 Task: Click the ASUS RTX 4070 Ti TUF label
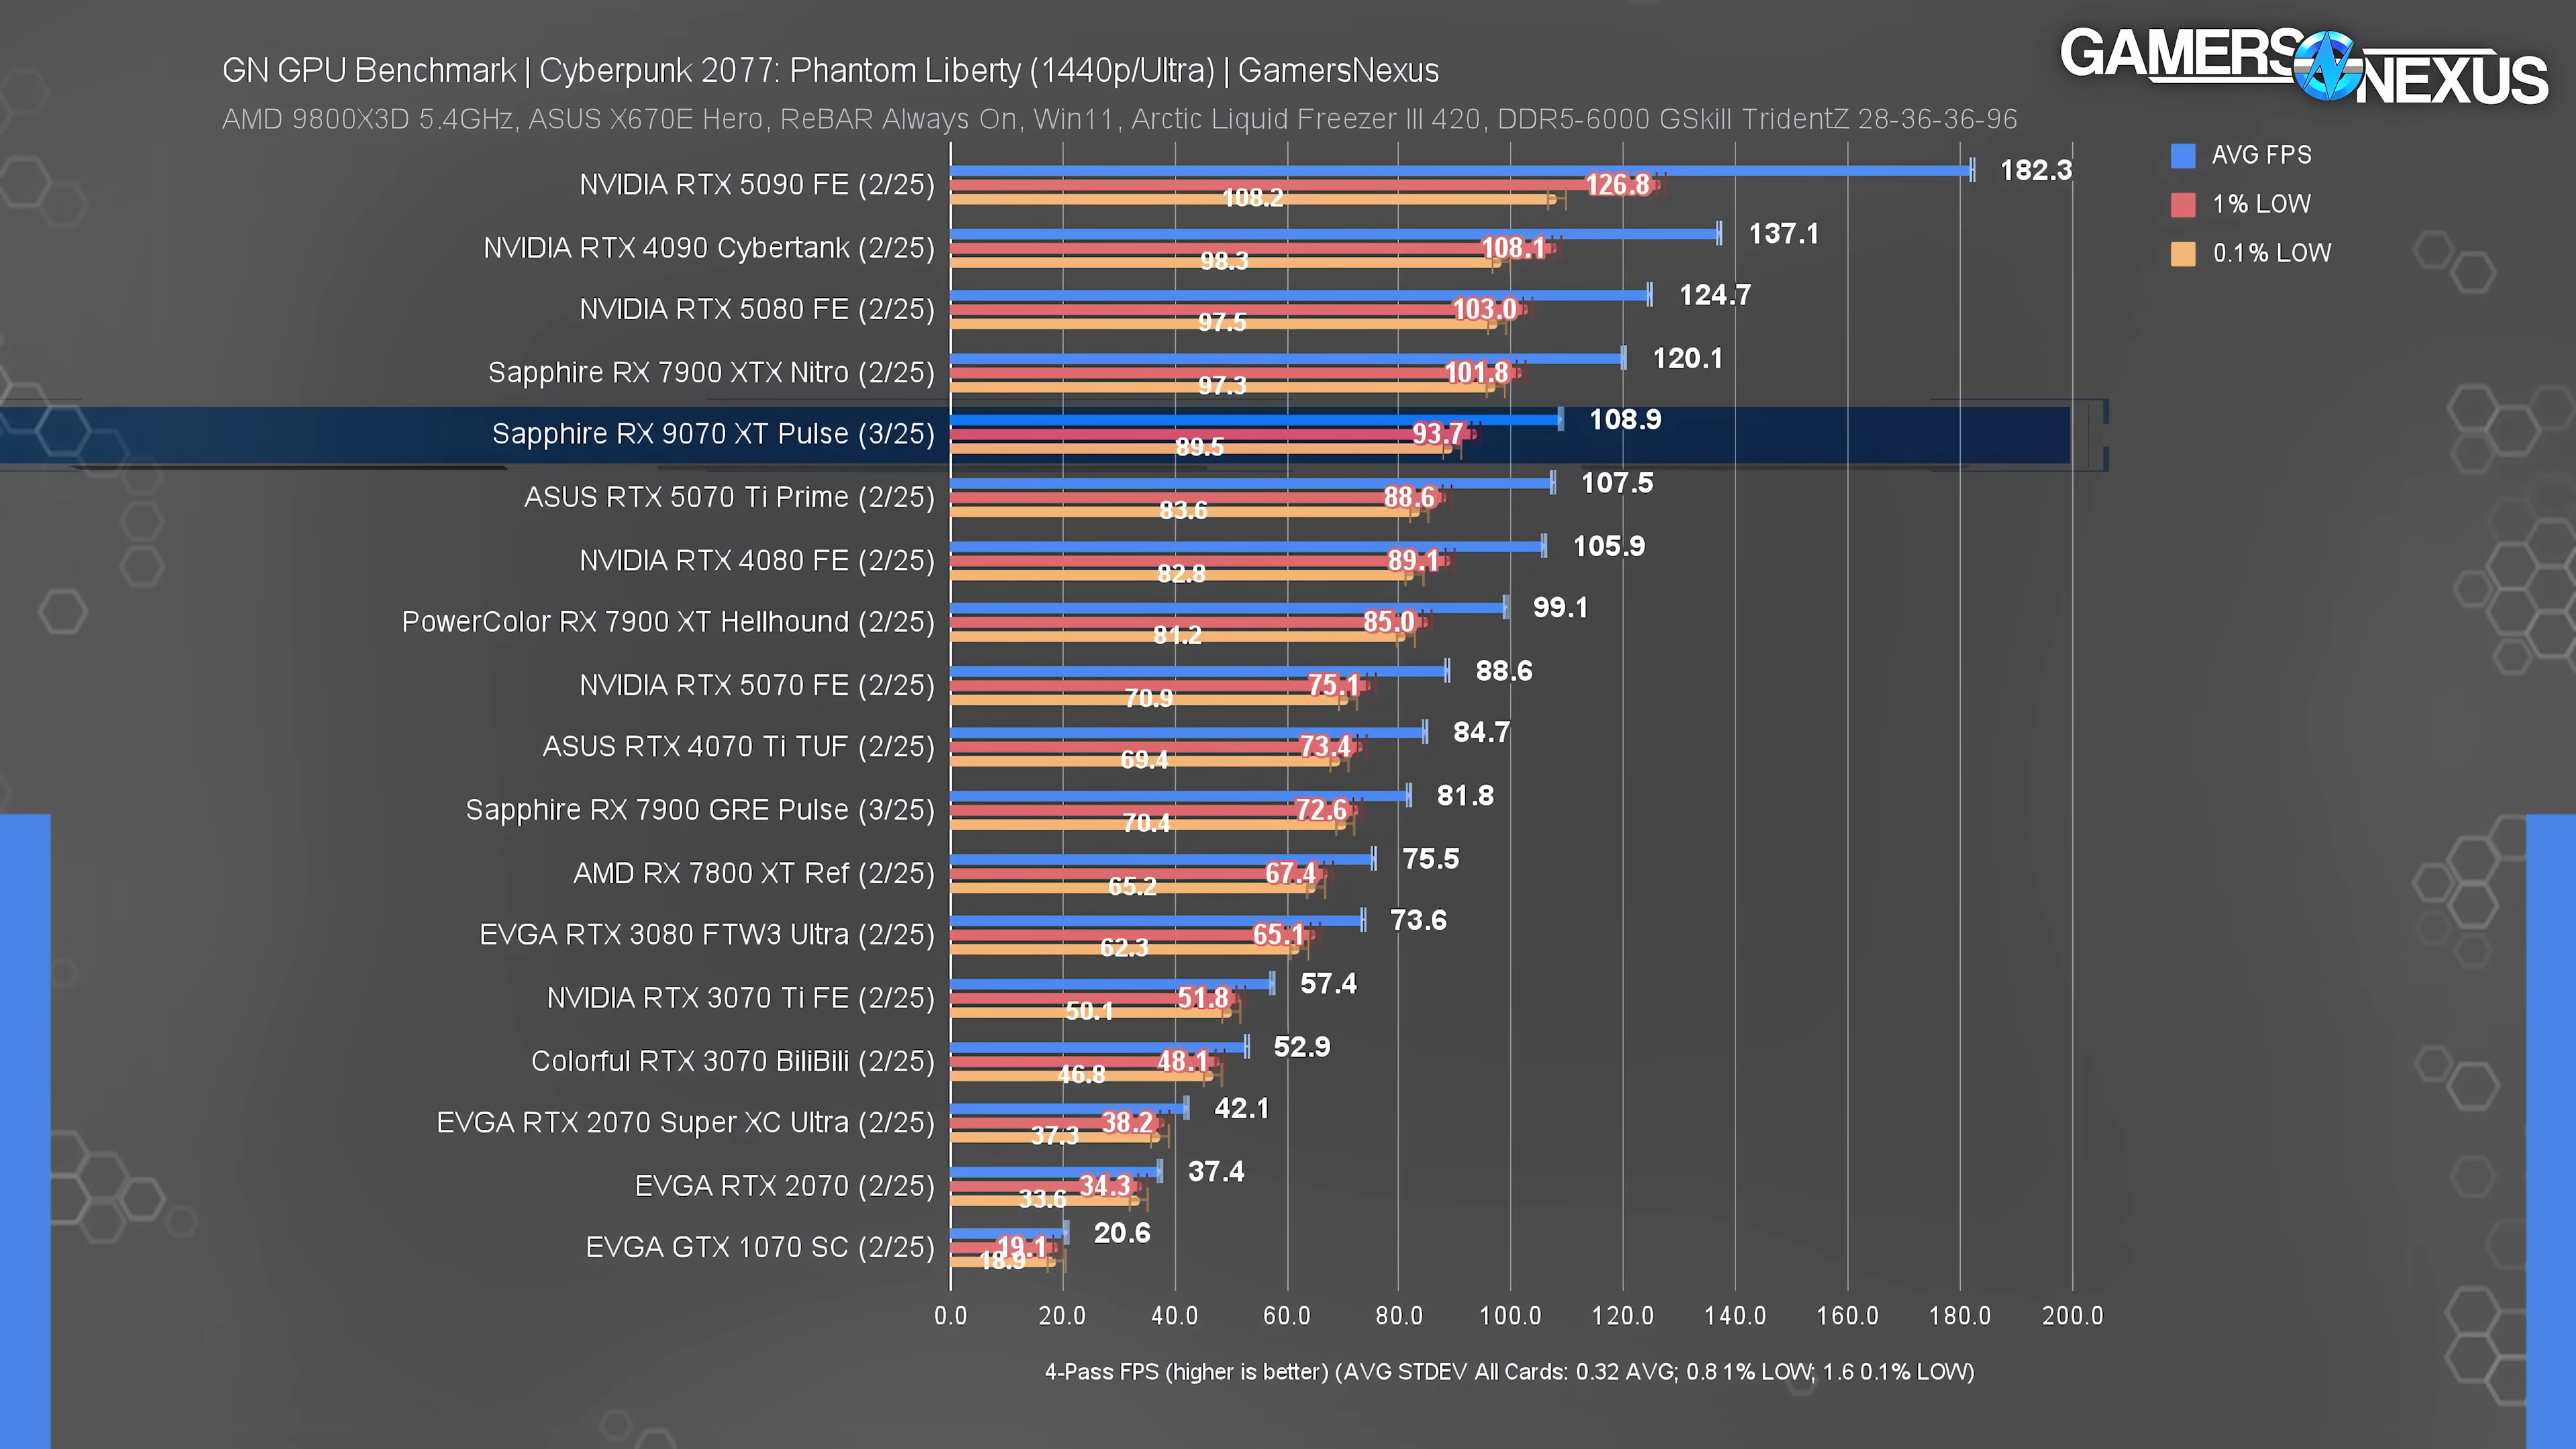pos(738,747)
